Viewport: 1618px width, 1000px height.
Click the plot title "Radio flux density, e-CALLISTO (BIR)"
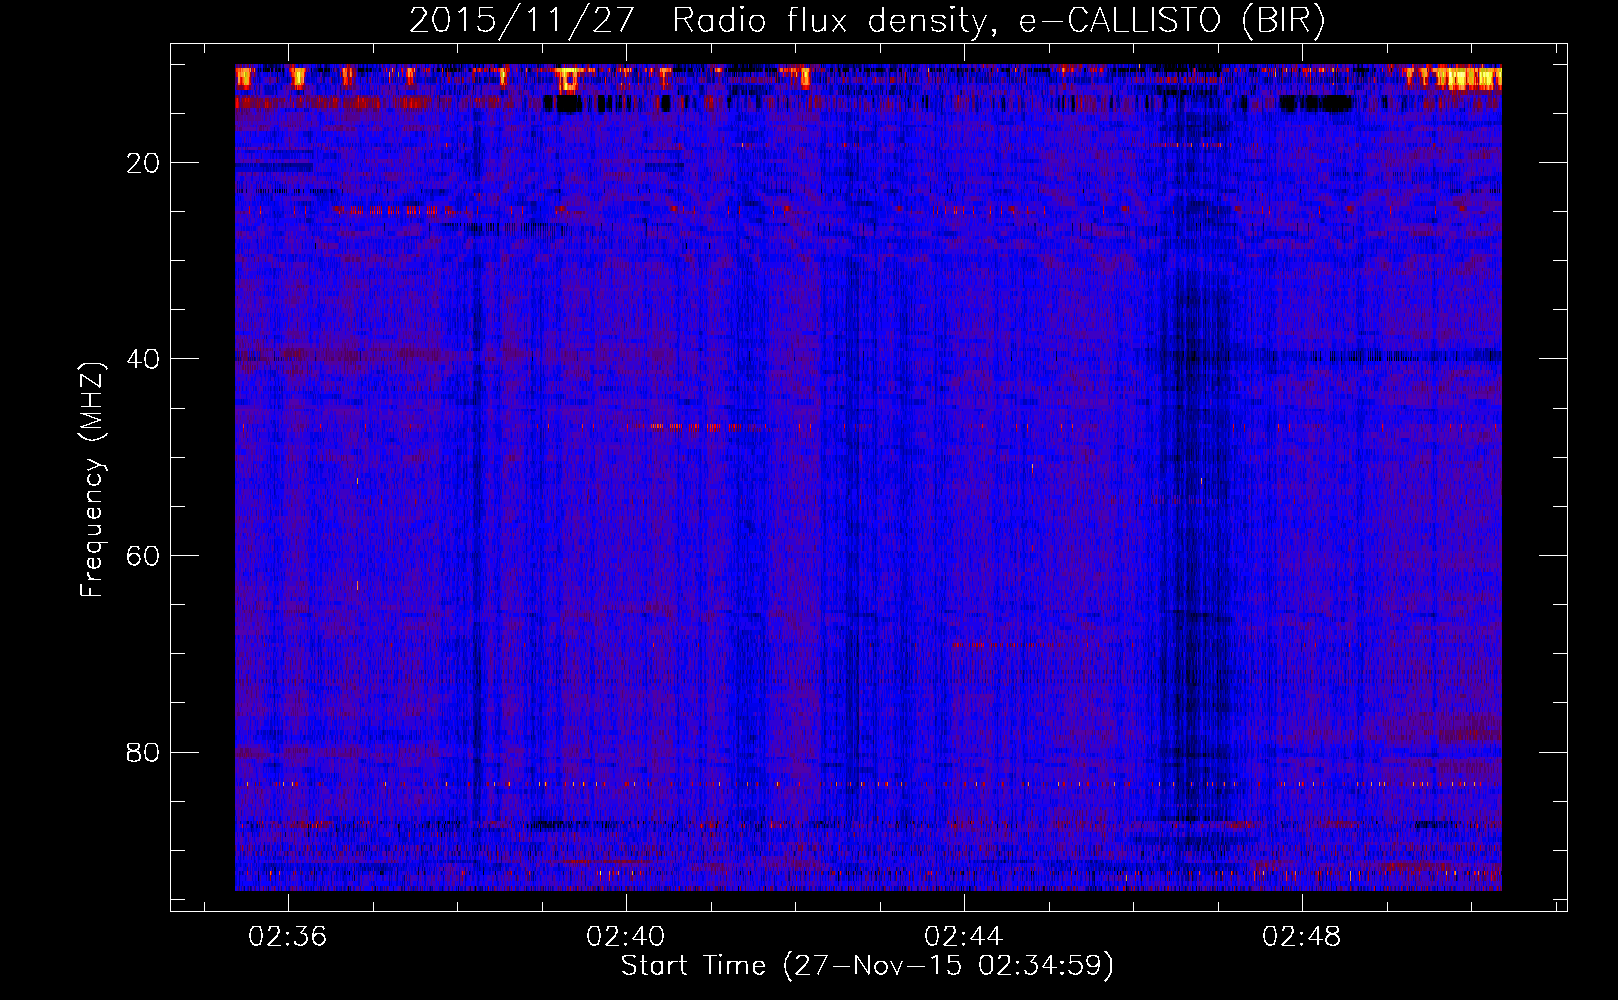[x=999, y=21]
